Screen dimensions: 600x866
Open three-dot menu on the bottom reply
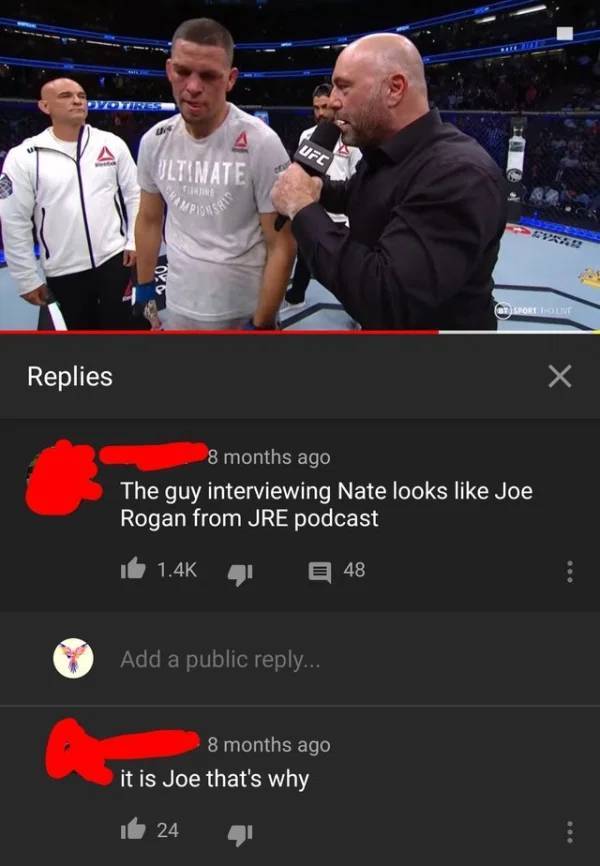click(x=570, y=832)
